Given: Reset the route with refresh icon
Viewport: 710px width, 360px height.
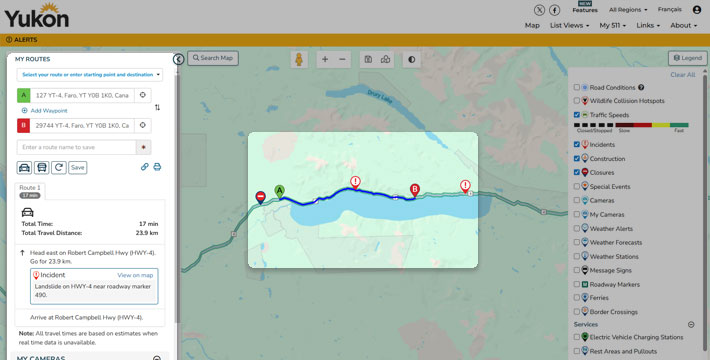Looking at the screenshot, I should tap(59, 168).
